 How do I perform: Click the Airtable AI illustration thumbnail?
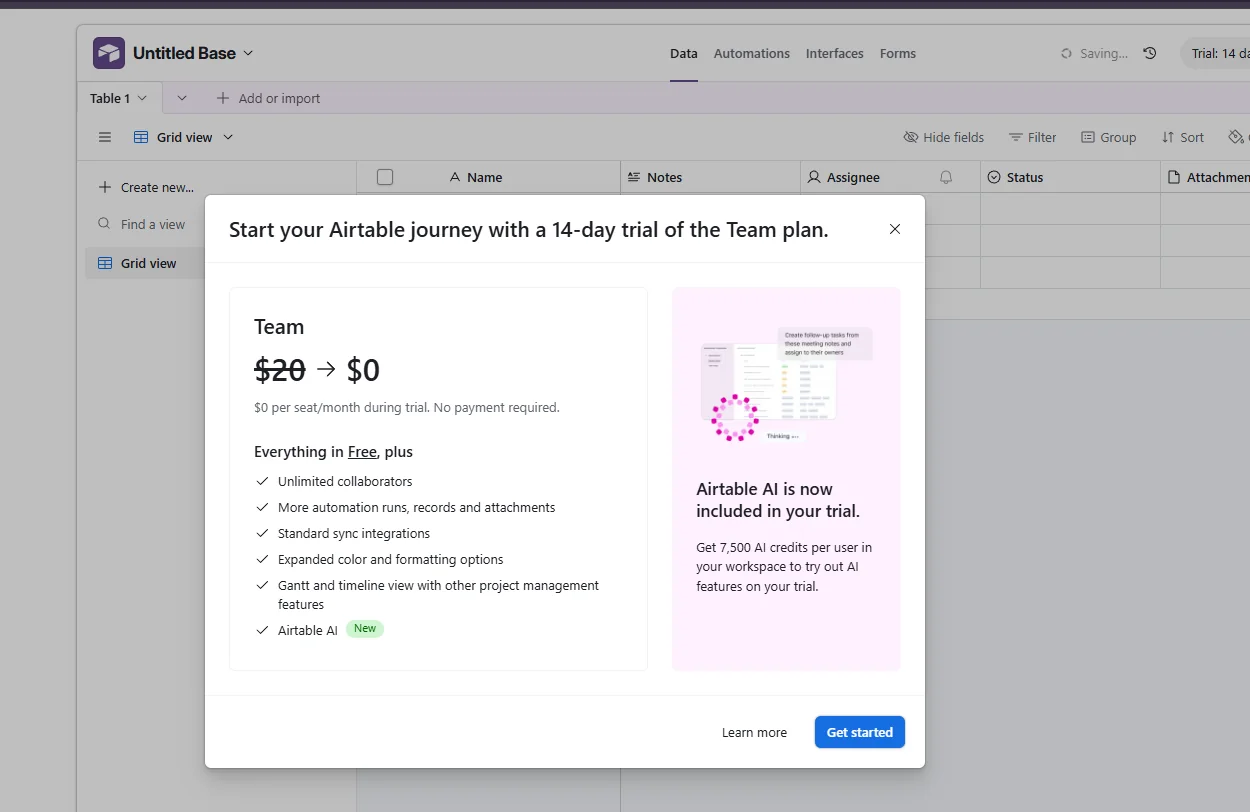tap(786, 384)
